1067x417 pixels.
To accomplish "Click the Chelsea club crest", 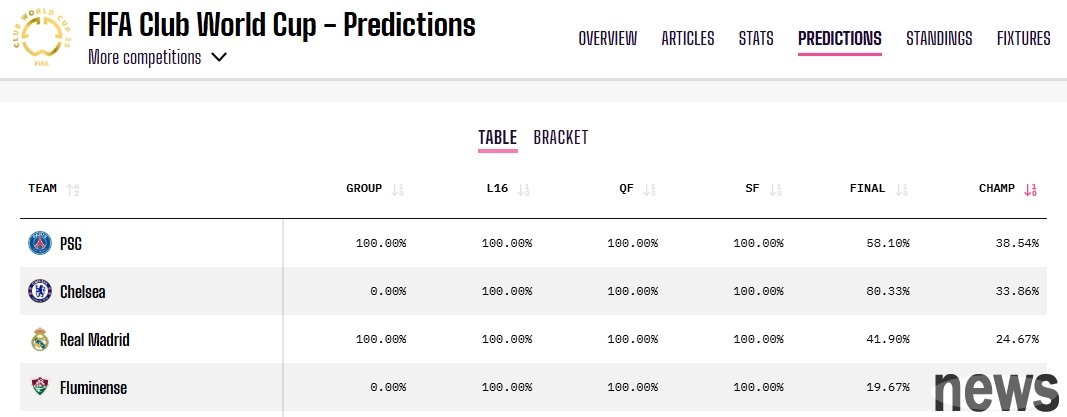I will 40,291.
